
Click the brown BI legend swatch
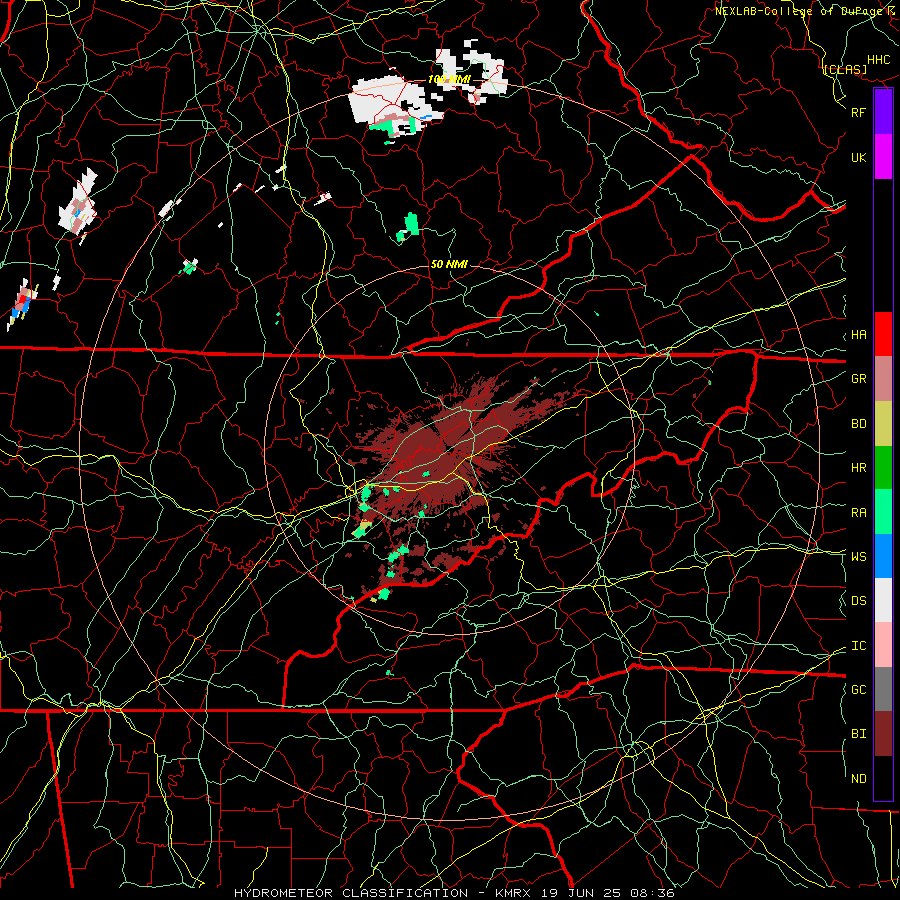[883, 734]
